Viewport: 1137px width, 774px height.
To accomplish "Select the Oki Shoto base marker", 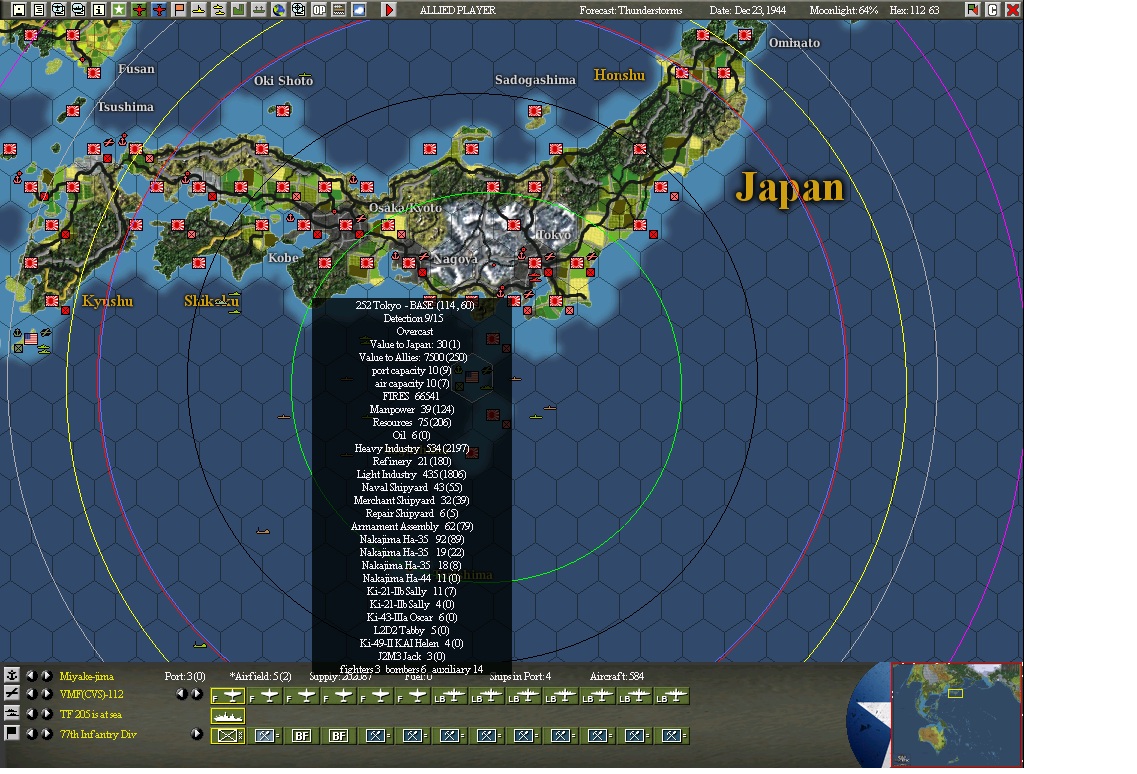I will click(x=283, y=110).
